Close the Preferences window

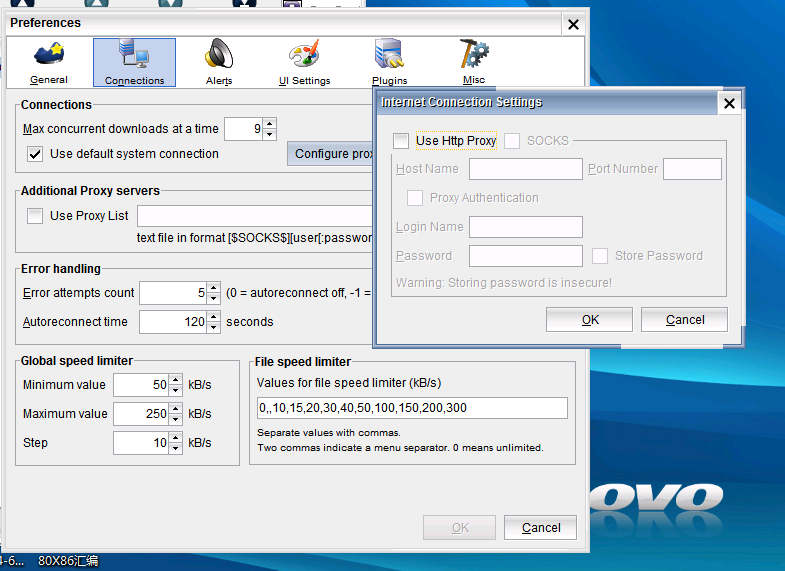tap(573, 24)
